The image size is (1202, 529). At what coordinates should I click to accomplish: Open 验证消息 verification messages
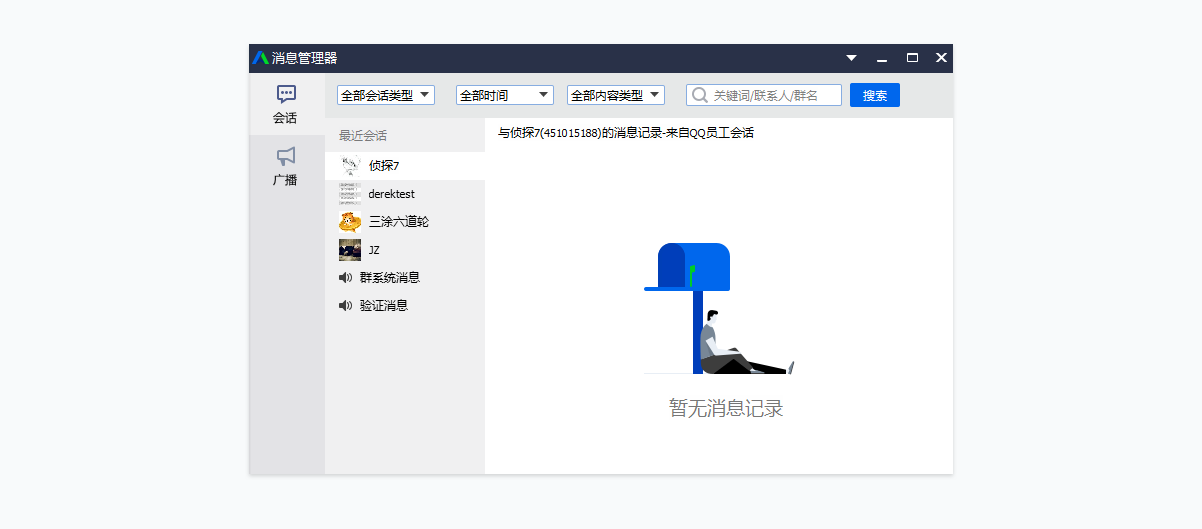405,306
